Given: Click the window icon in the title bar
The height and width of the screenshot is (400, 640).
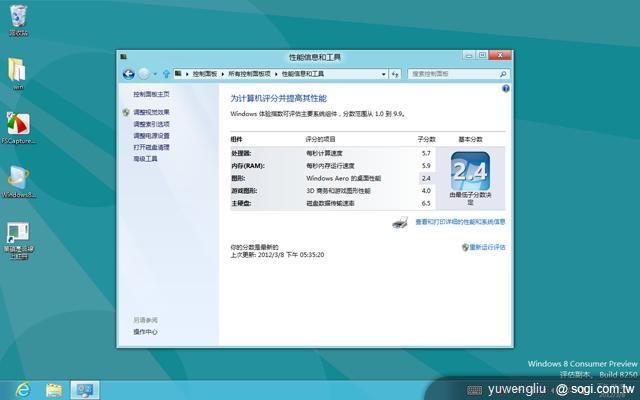Looking at the screenshot, I should tap(124, 57).
